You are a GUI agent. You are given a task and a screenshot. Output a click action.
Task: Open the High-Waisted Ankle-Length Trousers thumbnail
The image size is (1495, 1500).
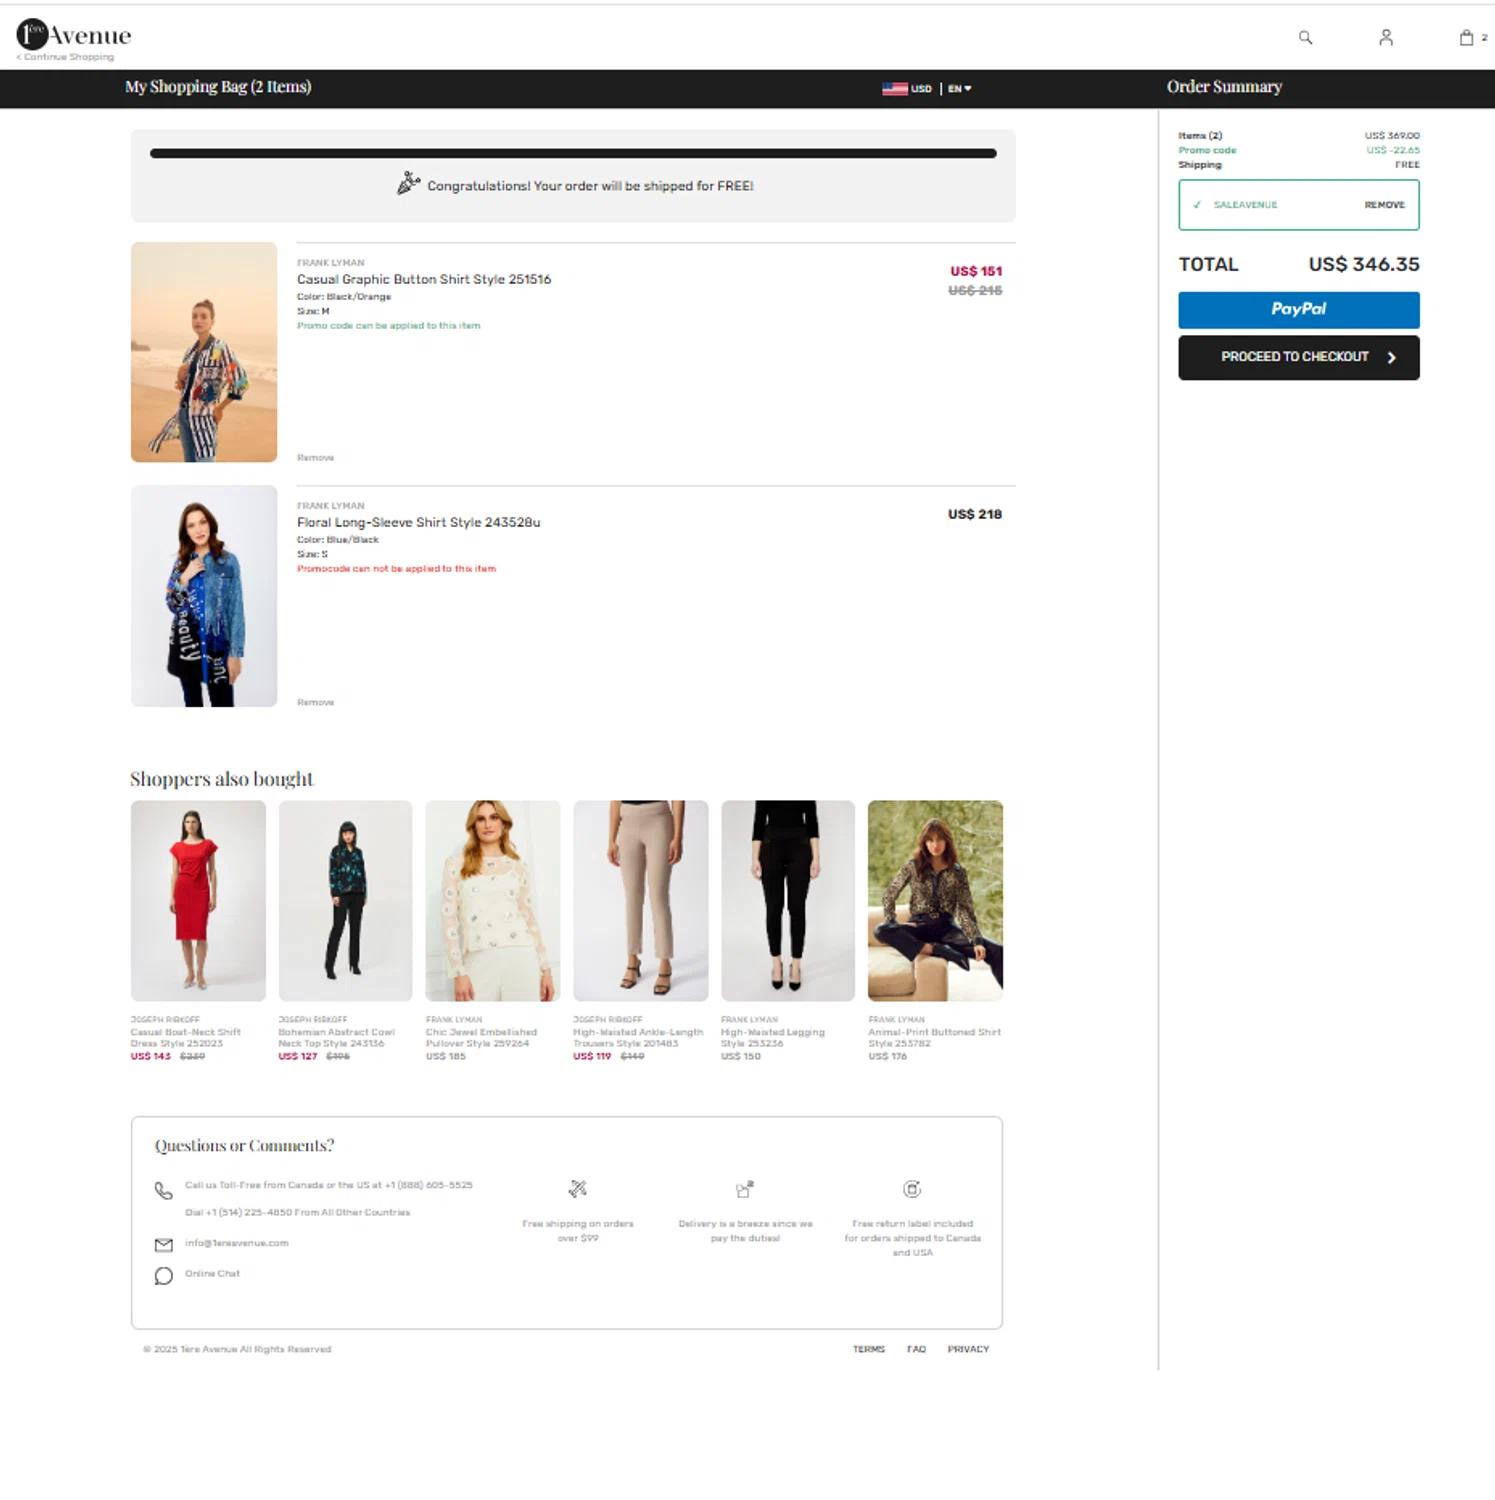pyautogui.click(x=640, y=900)
